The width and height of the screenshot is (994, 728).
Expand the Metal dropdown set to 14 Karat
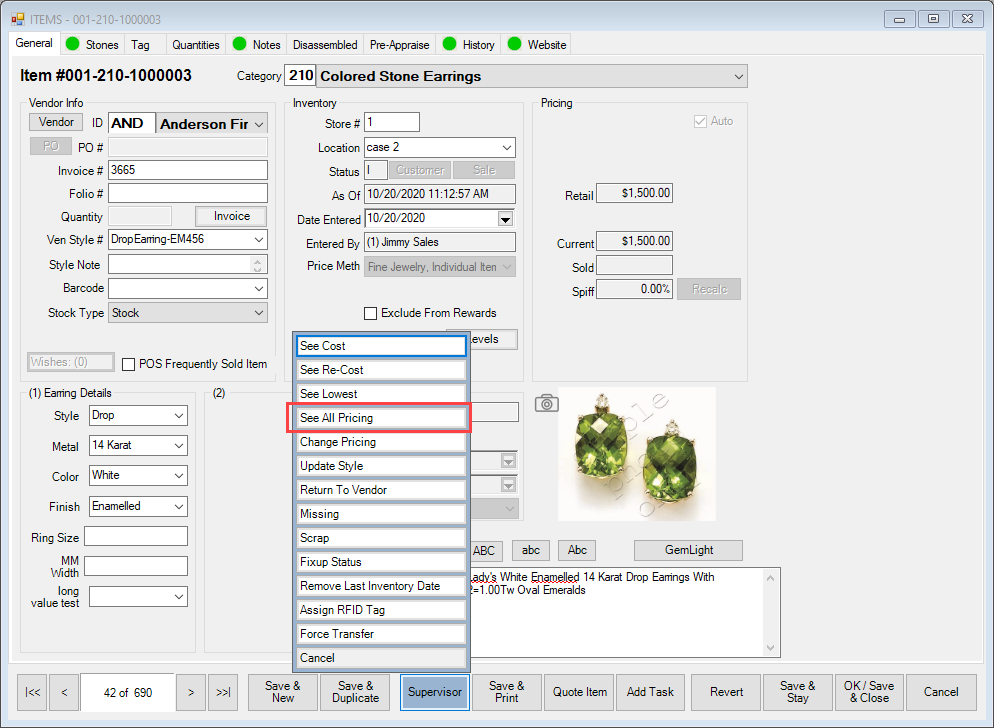[179, 446]
